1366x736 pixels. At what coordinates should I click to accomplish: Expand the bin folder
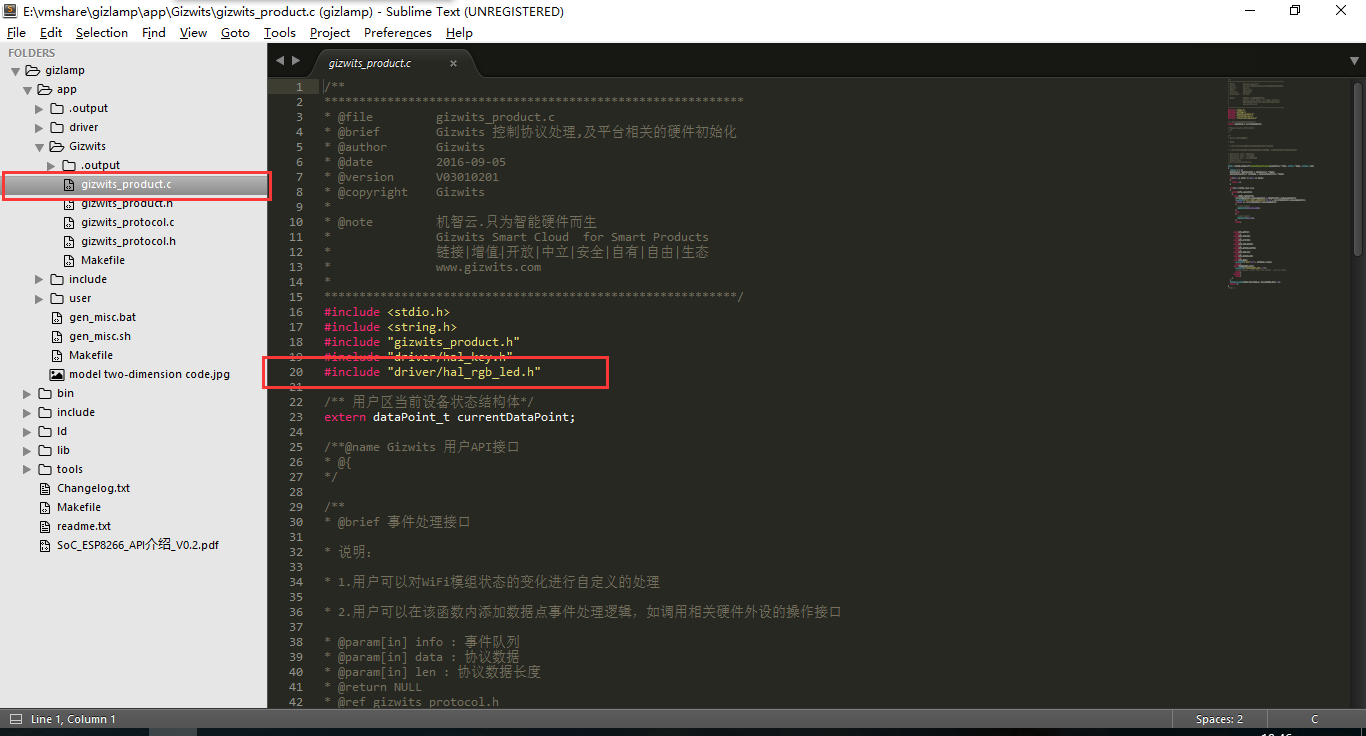coord(28,394)
